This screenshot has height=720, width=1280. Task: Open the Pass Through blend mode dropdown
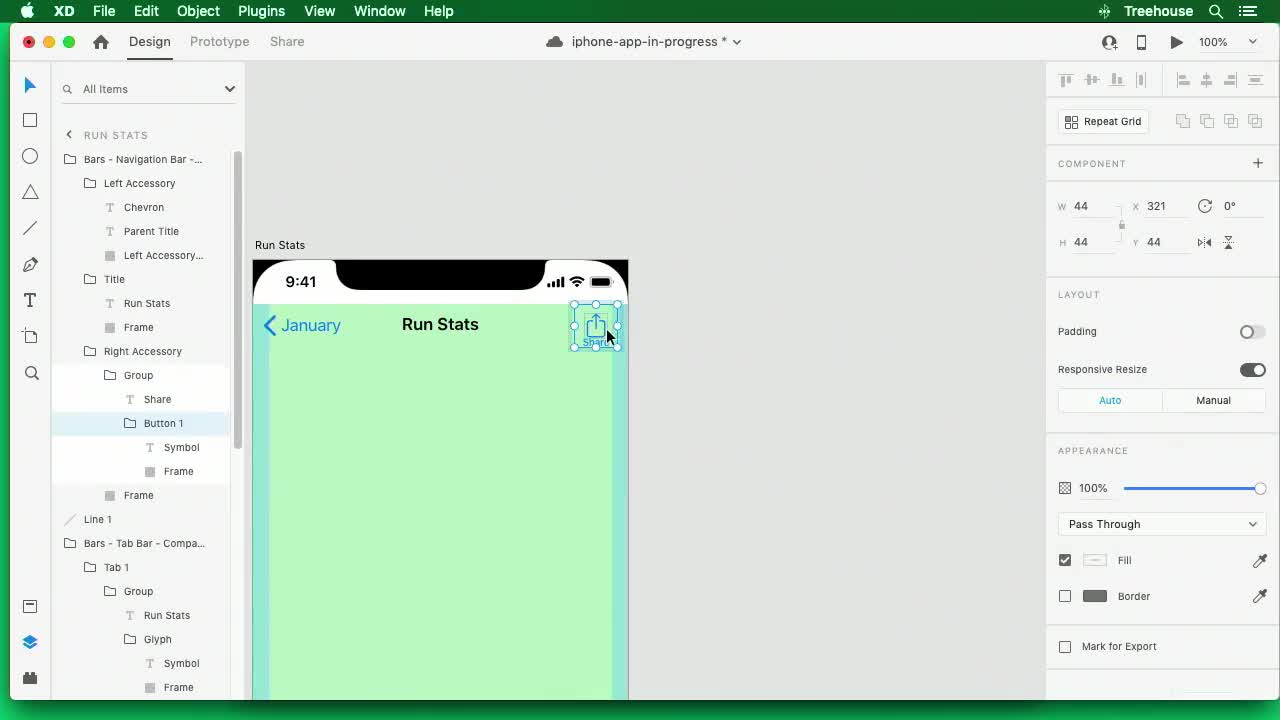point(1160,523)
